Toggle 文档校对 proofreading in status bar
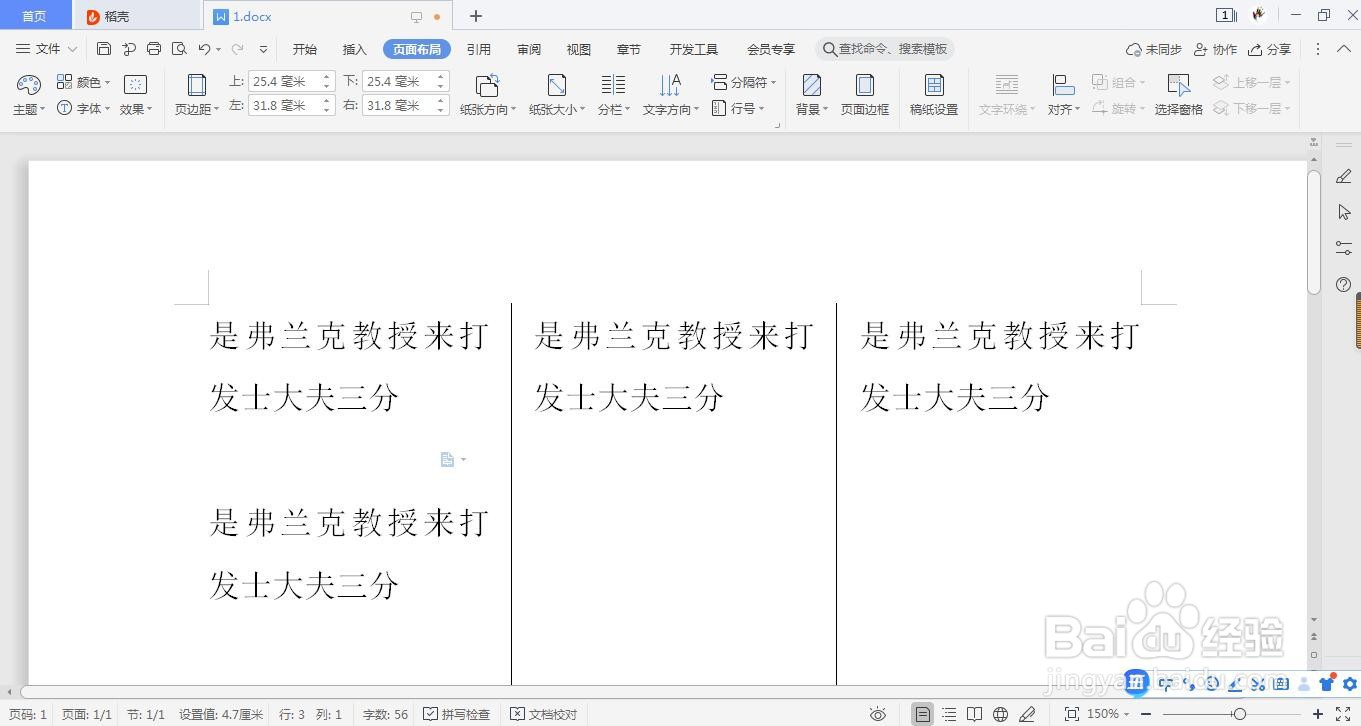 (x=543, y=714)
